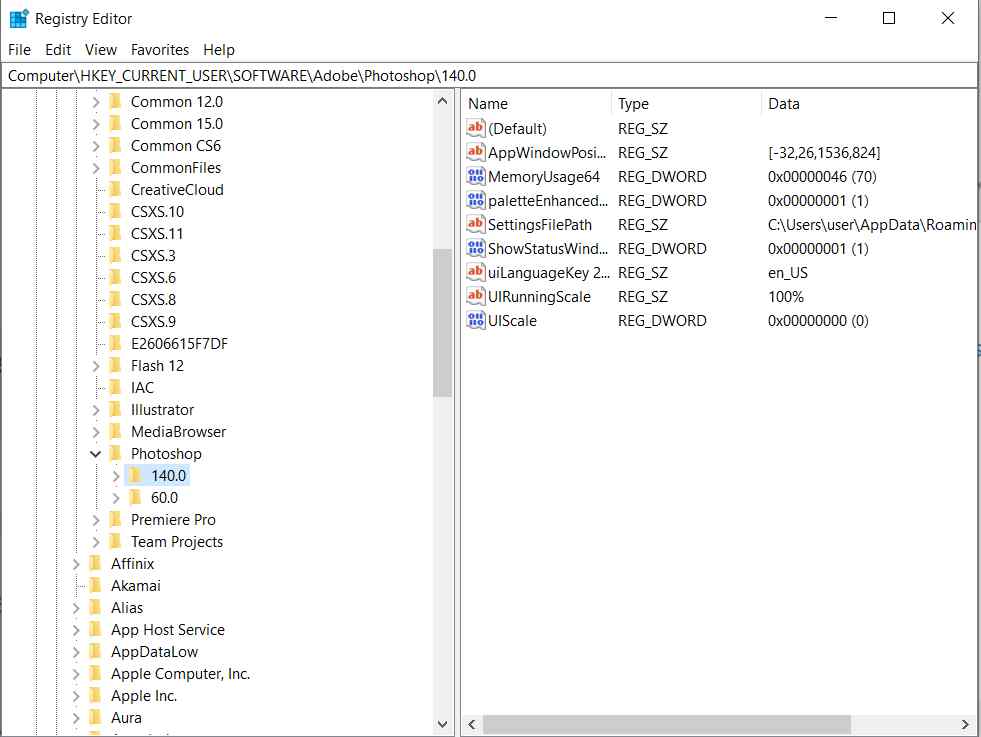This screenshot has height=737, width=981.
Task: Click the UIScale DWORD icon
Action: click(x=475, y=320)
